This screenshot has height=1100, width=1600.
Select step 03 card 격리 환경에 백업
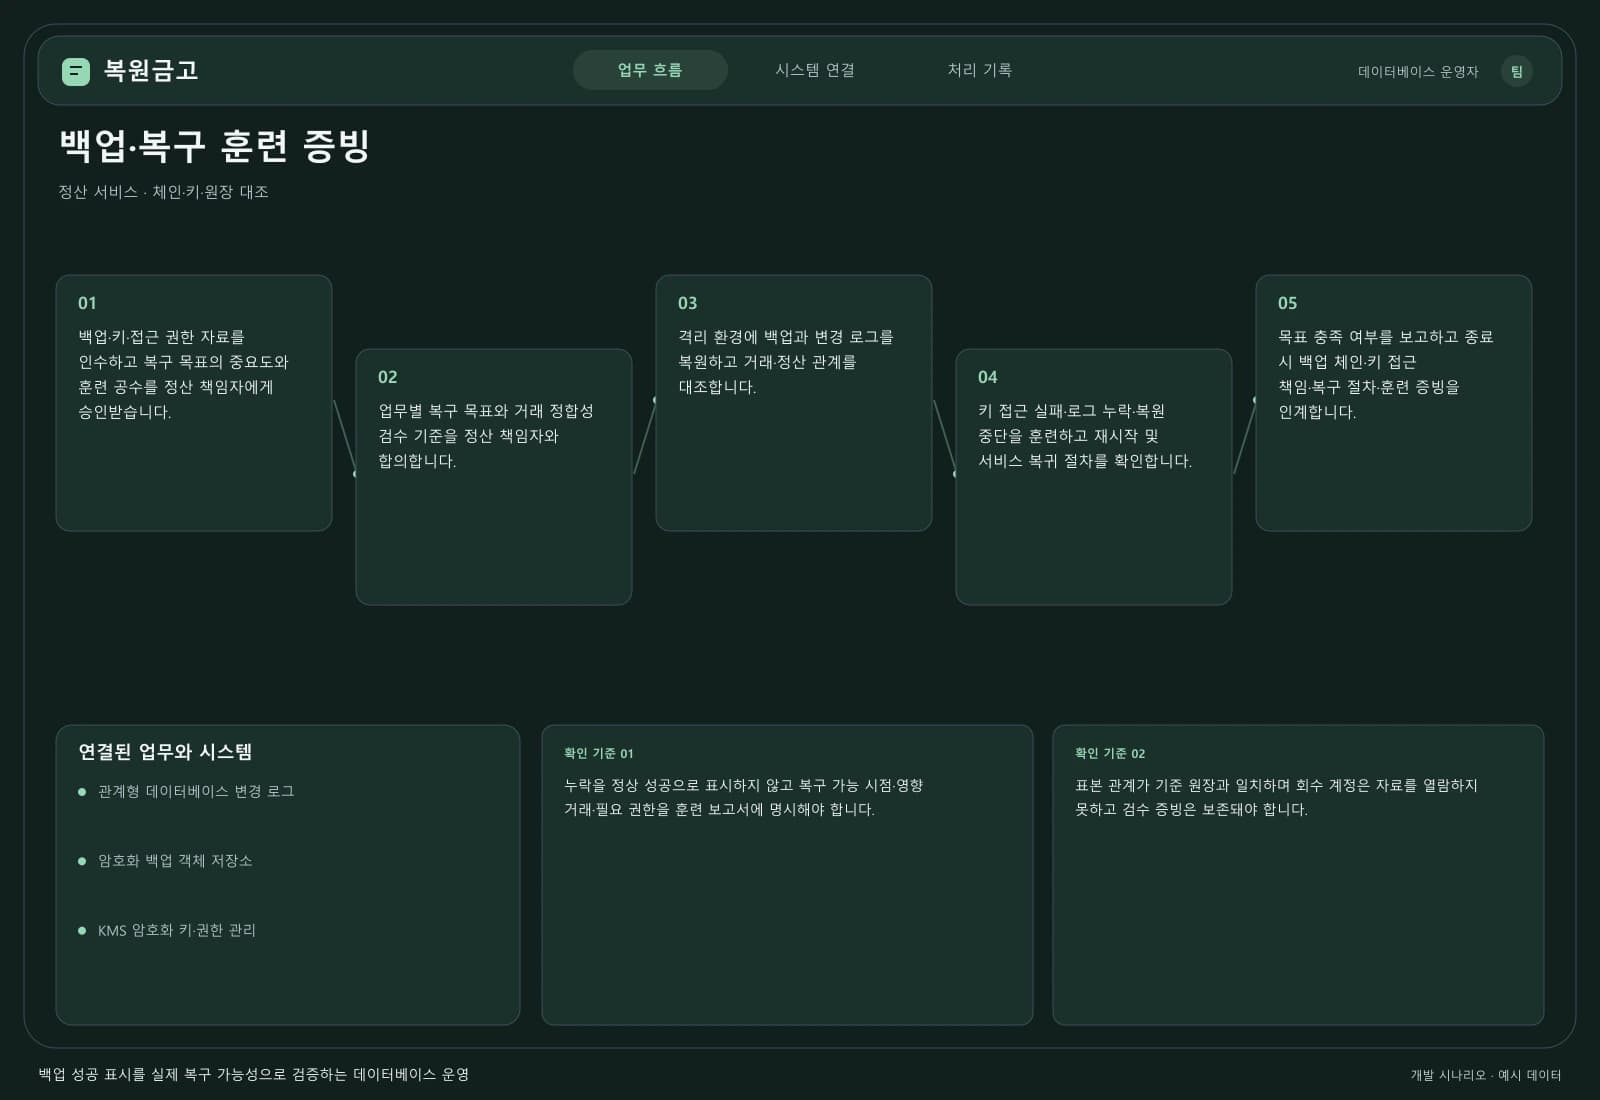point(794,403)
